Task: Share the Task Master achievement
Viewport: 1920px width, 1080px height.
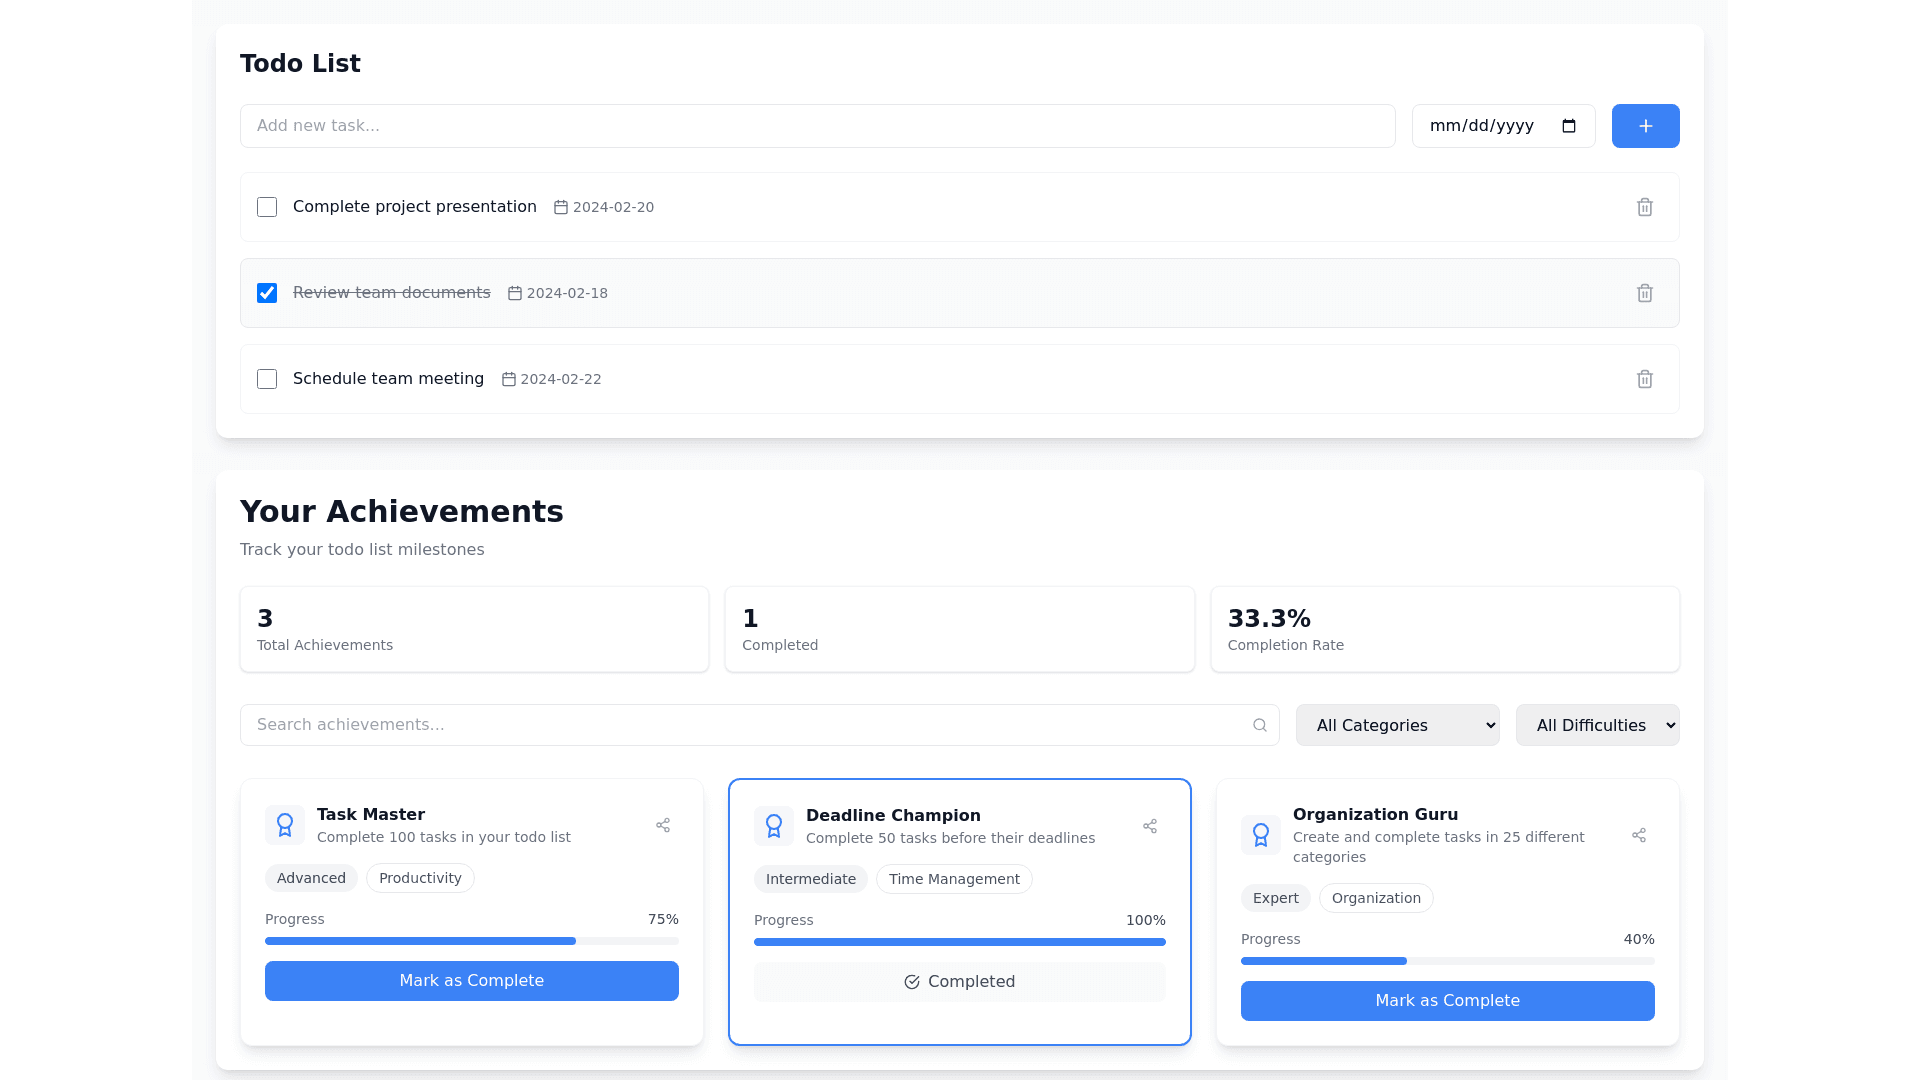Action: point(662,825)
